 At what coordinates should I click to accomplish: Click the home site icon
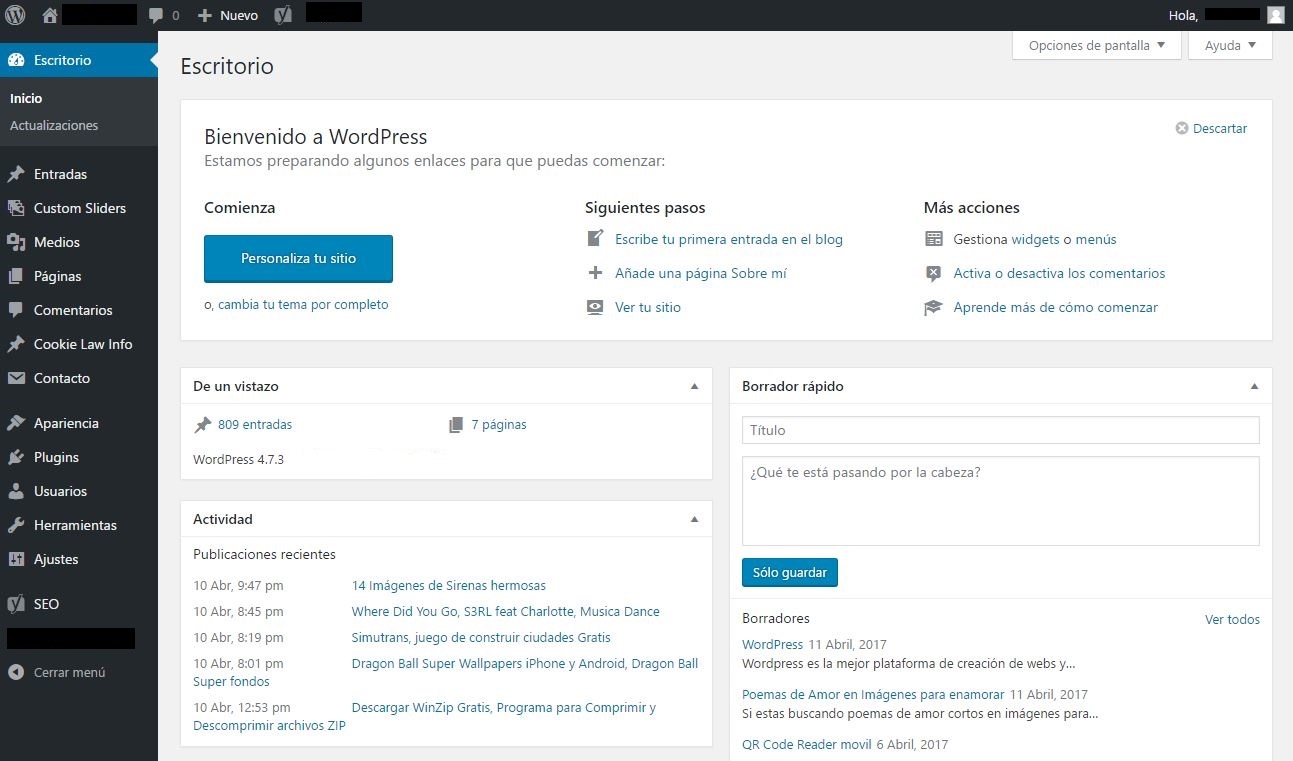[x=50, y=15]
